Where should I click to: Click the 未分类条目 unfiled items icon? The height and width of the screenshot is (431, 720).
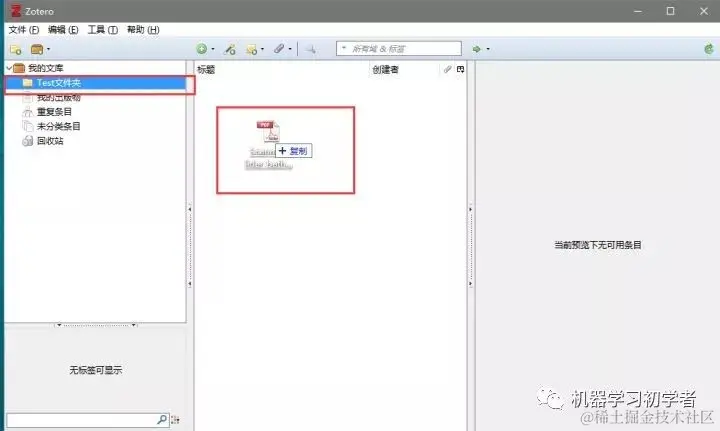[28, 126]
